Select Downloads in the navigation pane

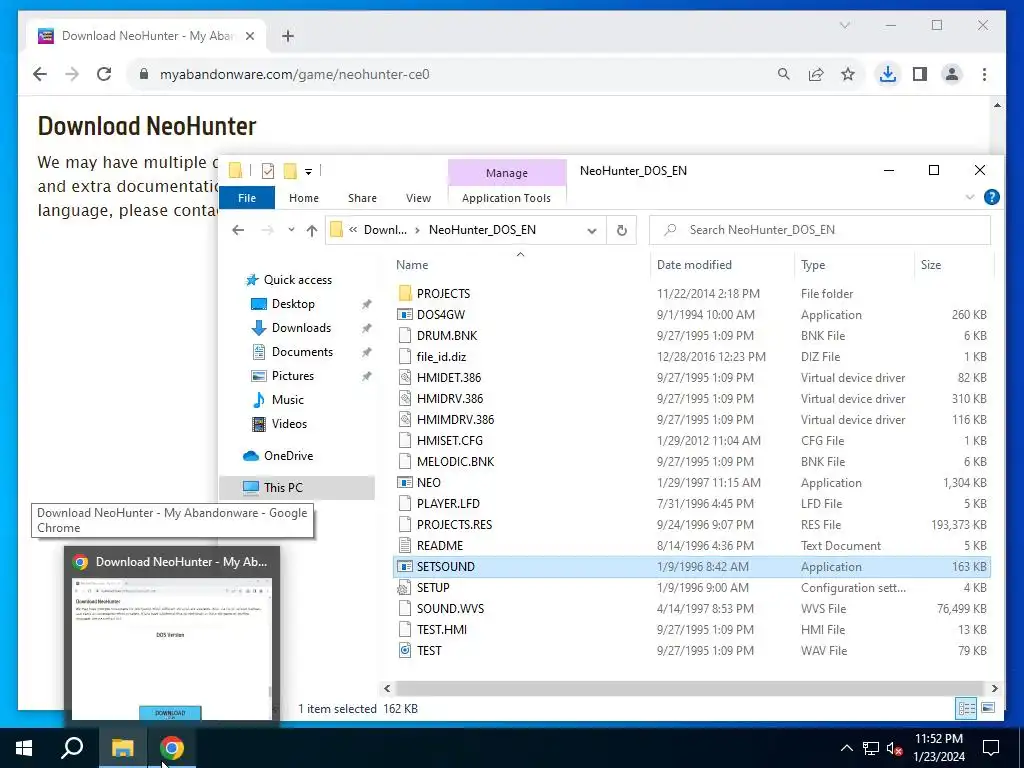[301, 328]
